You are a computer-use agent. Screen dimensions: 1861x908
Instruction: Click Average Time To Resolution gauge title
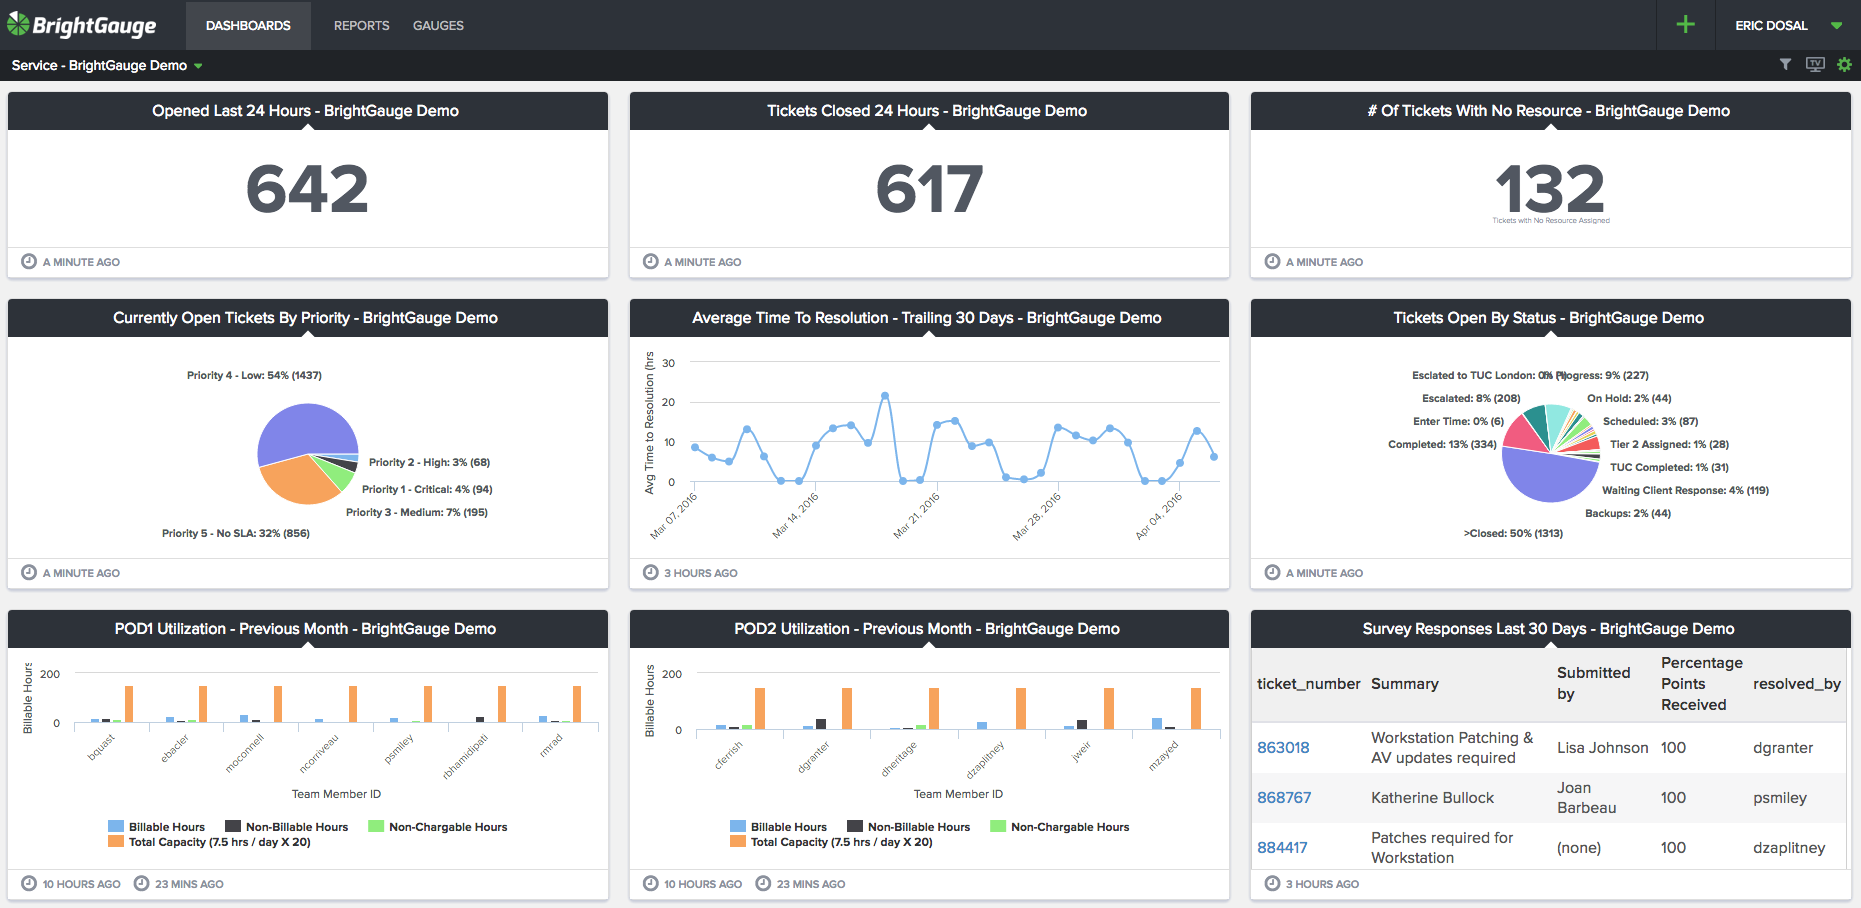[927, 318]
